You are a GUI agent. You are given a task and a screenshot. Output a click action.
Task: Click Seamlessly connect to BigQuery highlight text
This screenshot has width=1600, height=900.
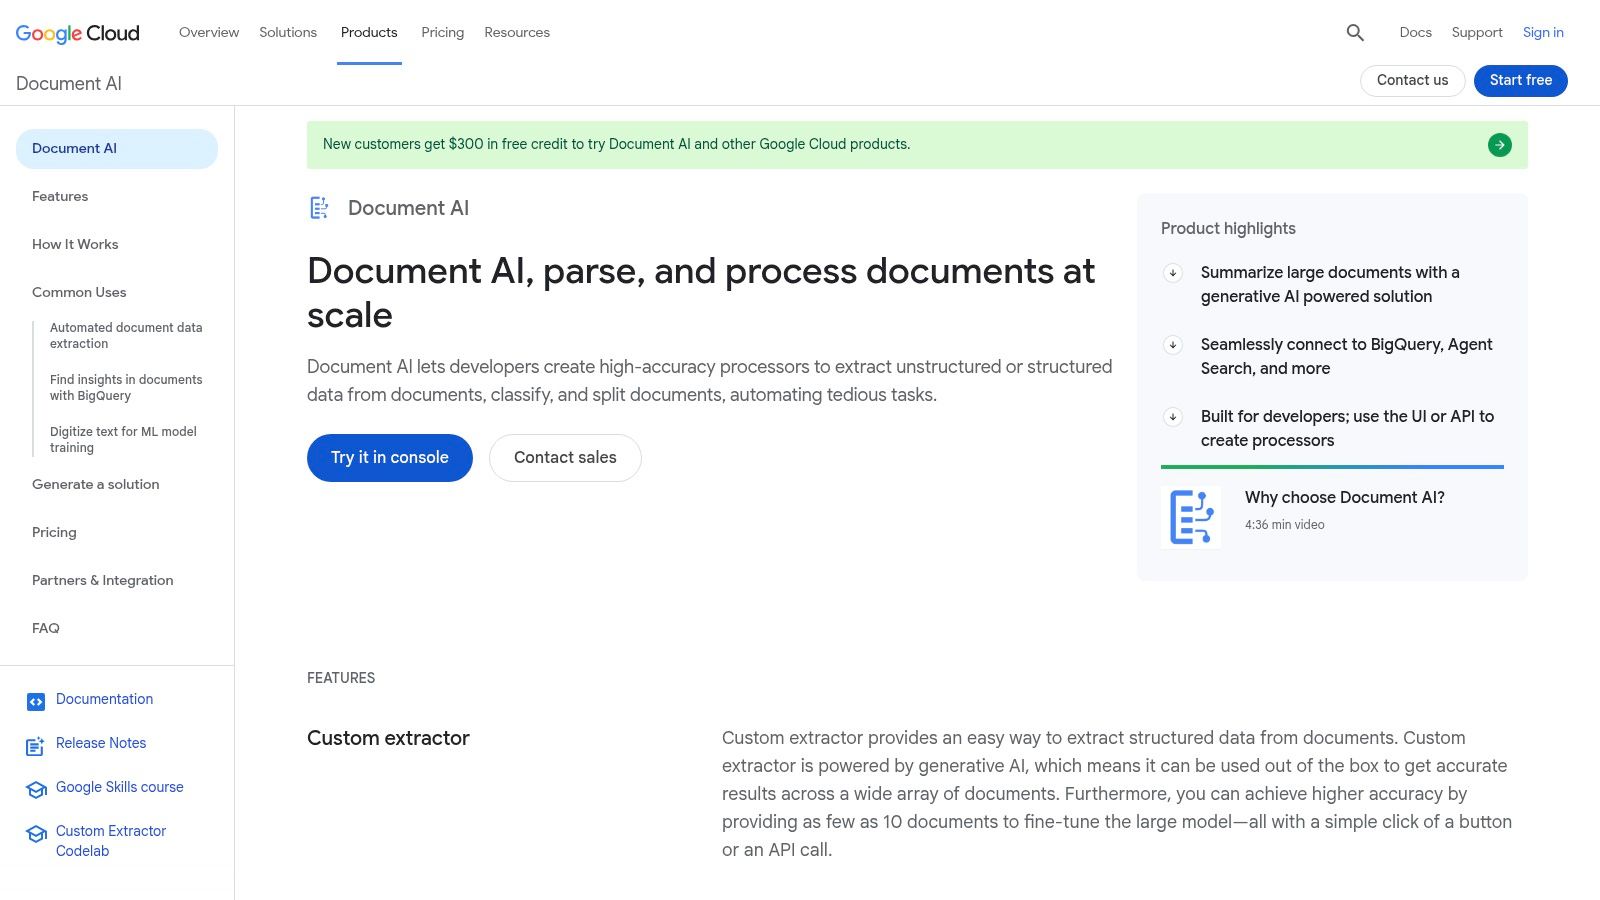point(1347,357)
